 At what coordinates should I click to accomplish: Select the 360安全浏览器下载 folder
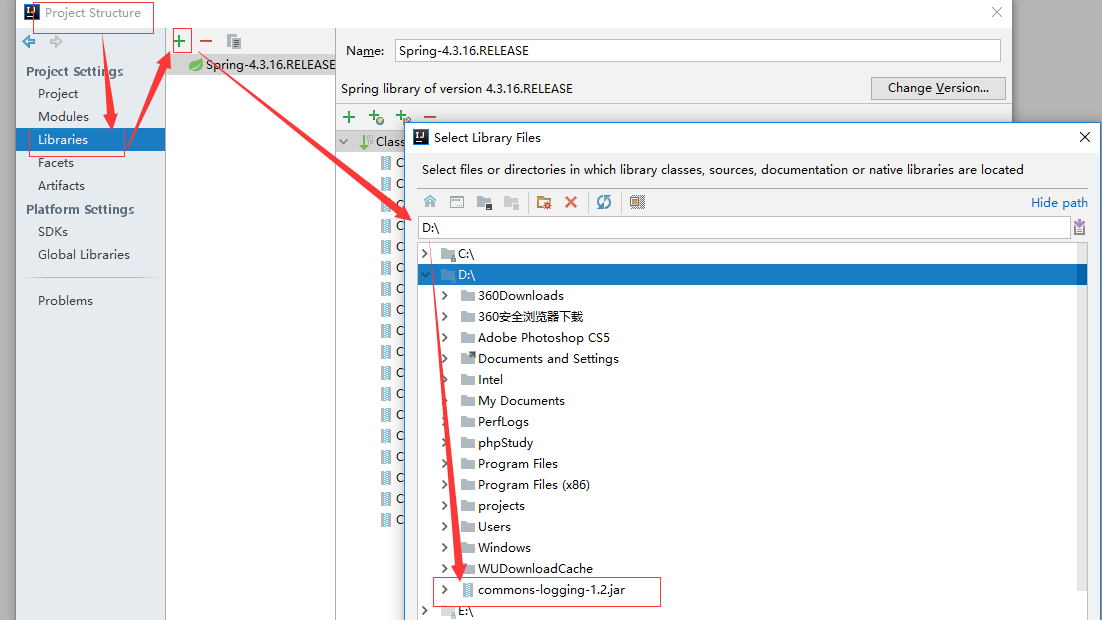click(530, 317)
